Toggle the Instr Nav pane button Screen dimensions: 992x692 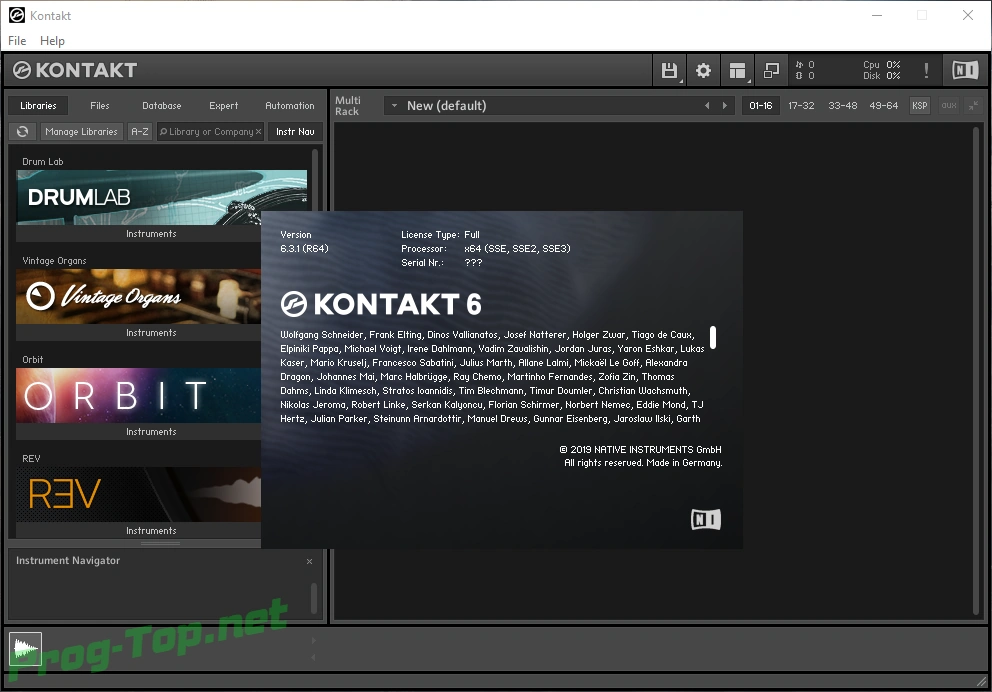[295, 132]
